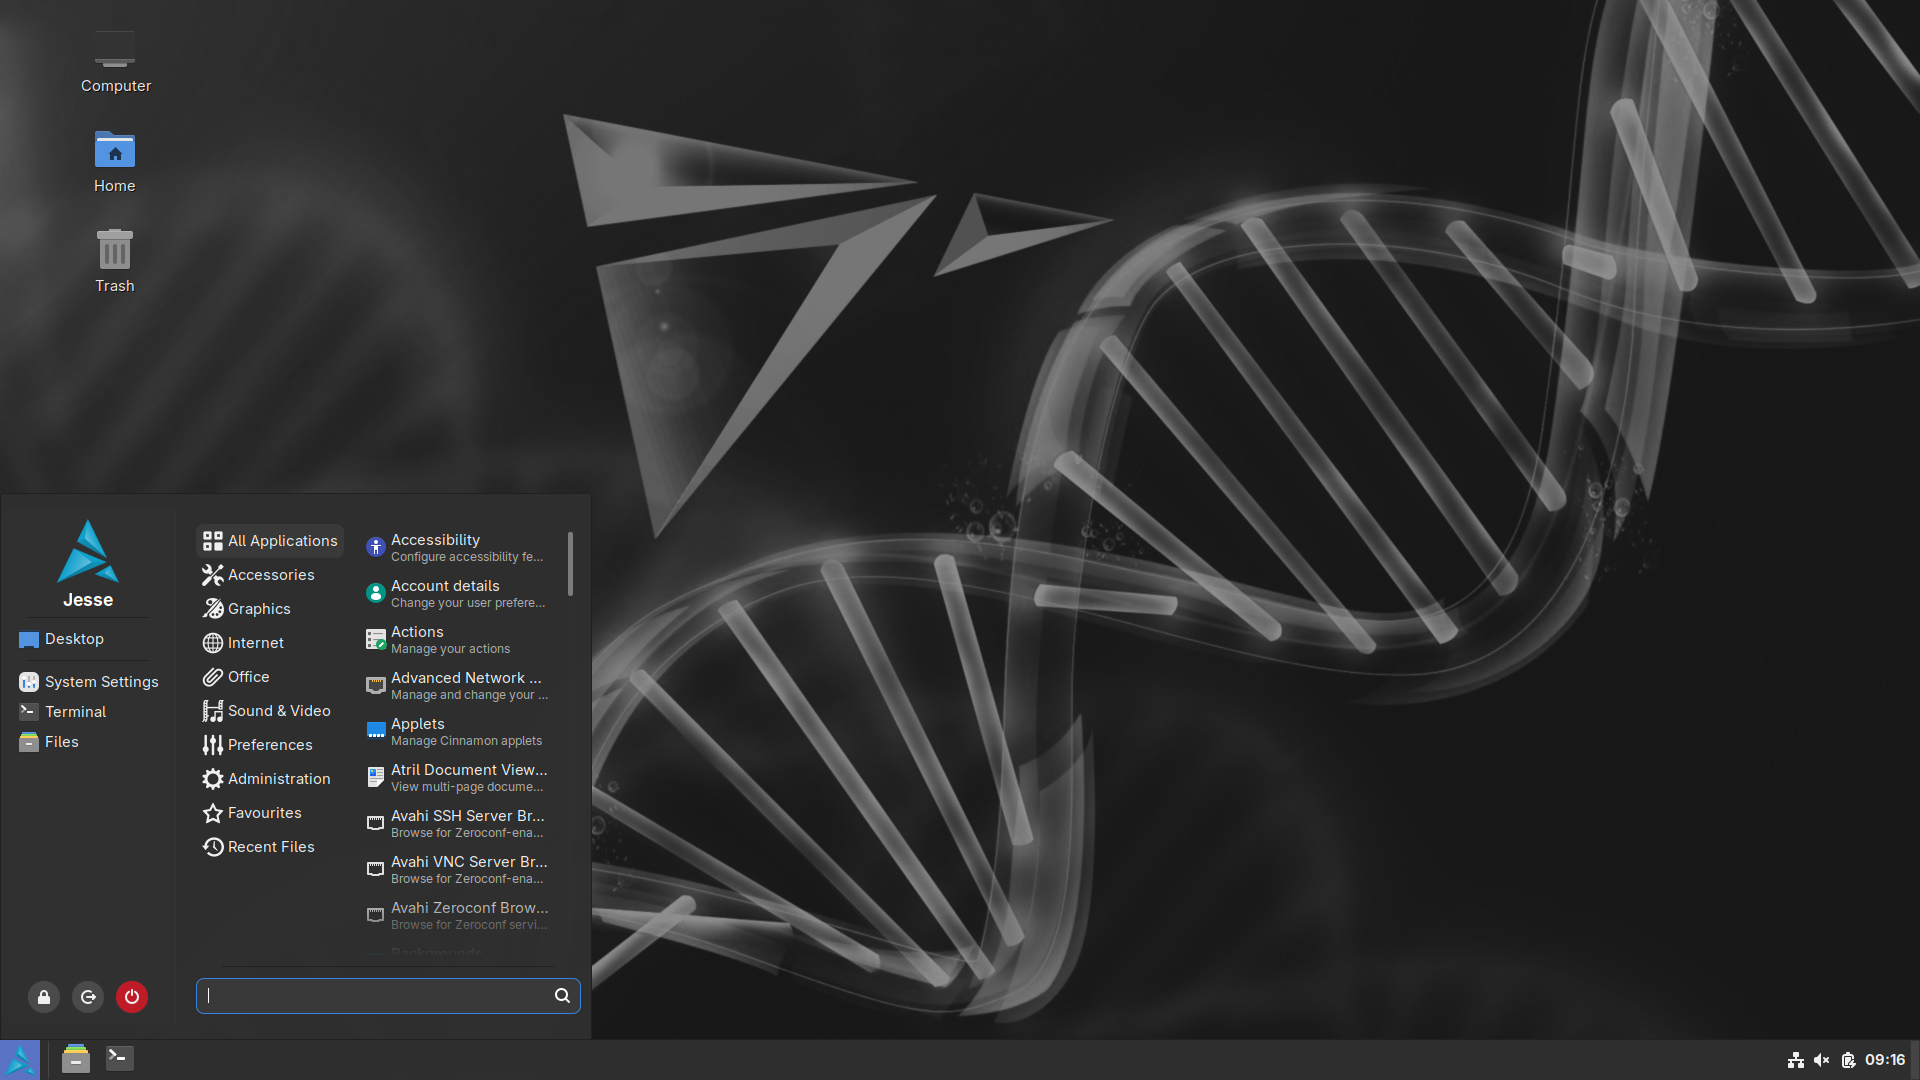This screenshot has width=1920, height=1080.
Task: Click the Jesse user avatar logo
Action: pos(88,551)
